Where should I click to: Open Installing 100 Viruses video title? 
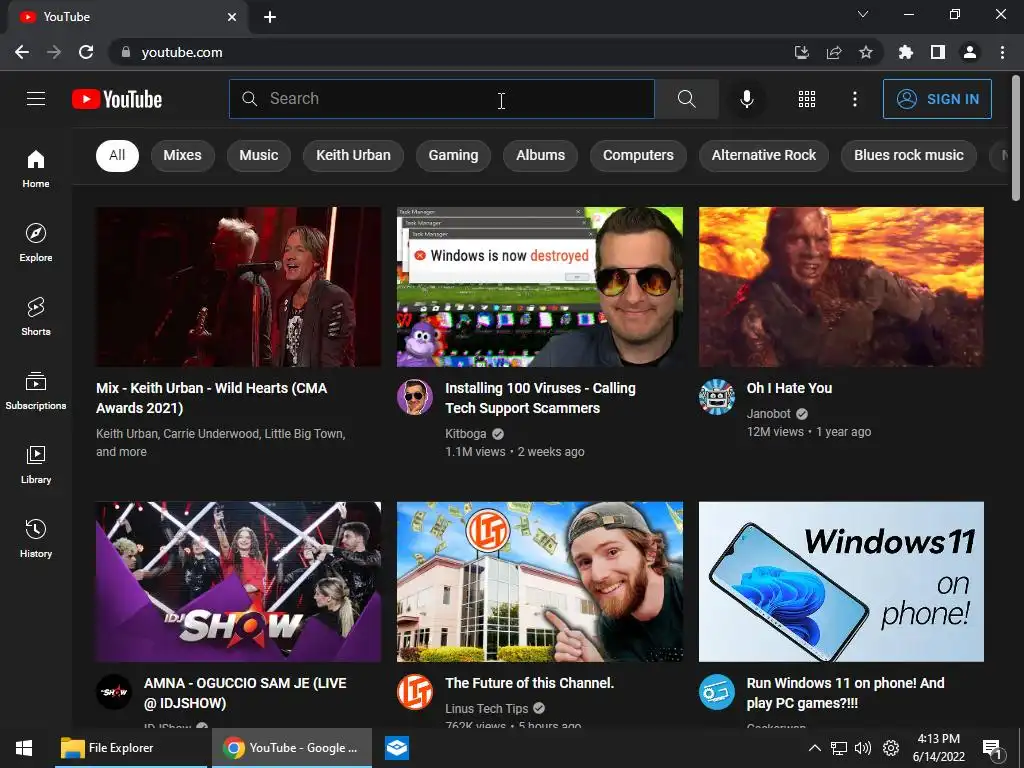point(540,398)
